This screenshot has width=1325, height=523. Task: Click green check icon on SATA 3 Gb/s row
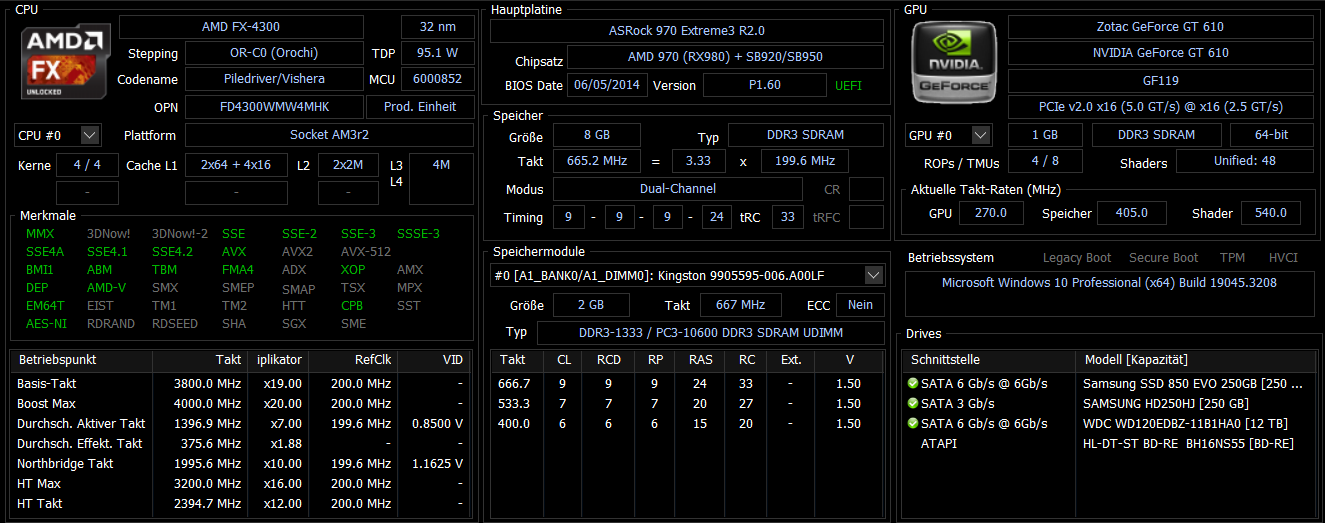pos(913,404)
